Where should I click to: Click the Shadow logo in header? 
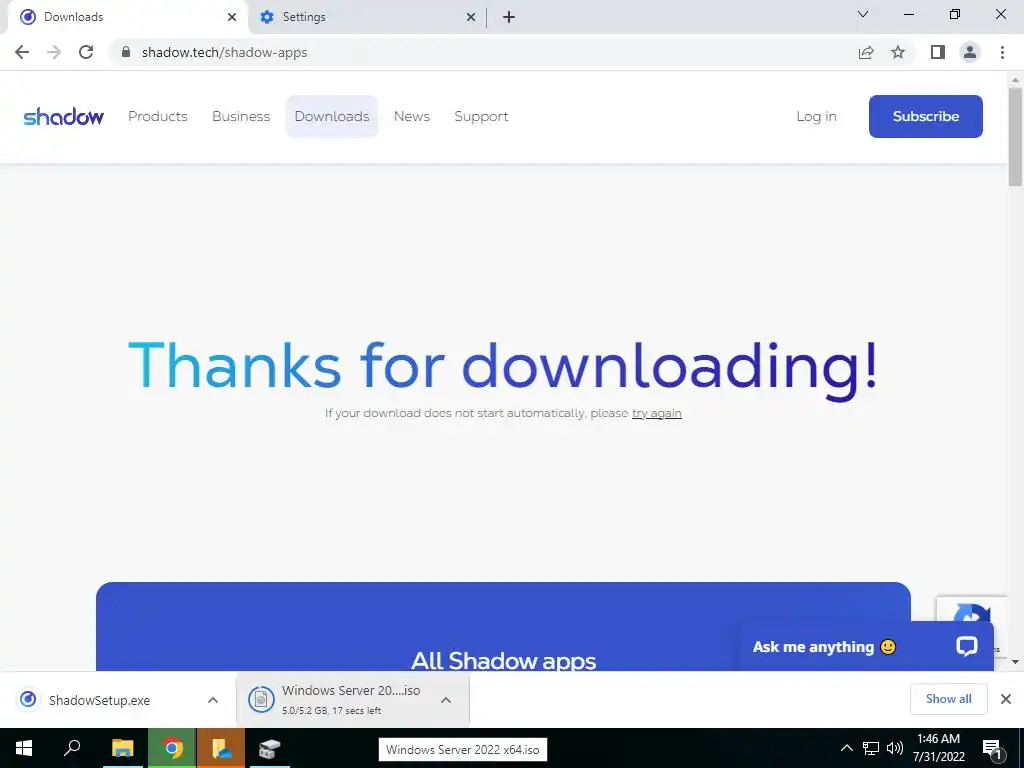click(x=63, y=116)
